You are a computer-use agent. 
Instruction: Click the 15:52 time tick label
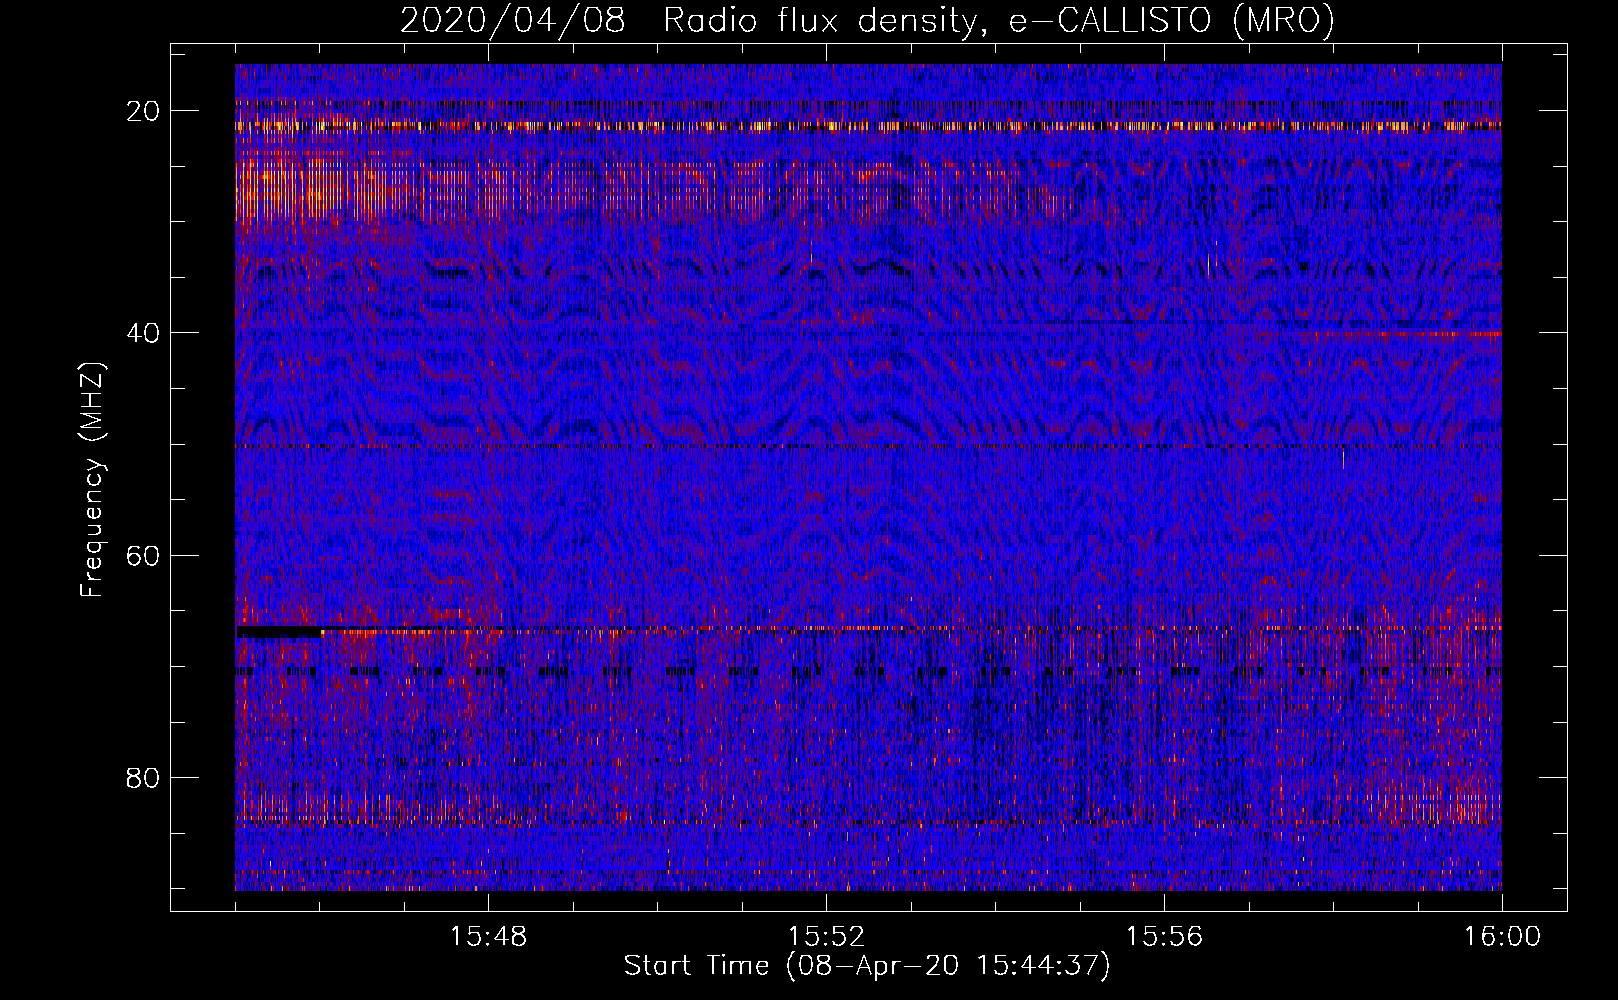(x=826, y=938)
